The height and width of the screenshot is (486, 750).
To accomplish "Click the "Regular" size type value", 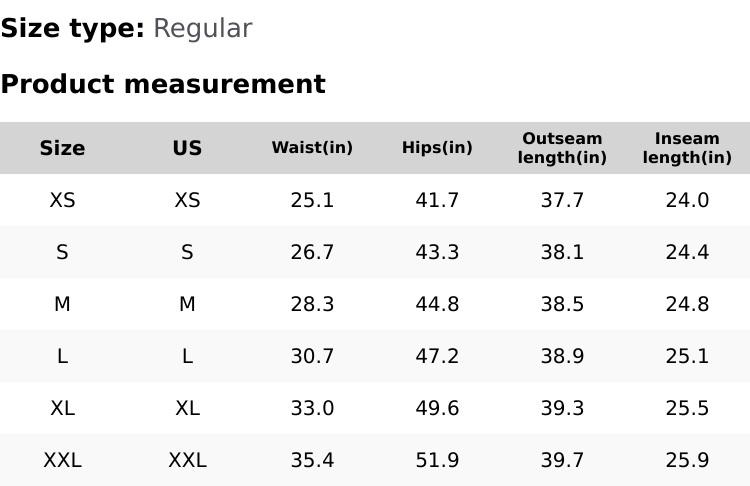I will [x=202, y=28].
